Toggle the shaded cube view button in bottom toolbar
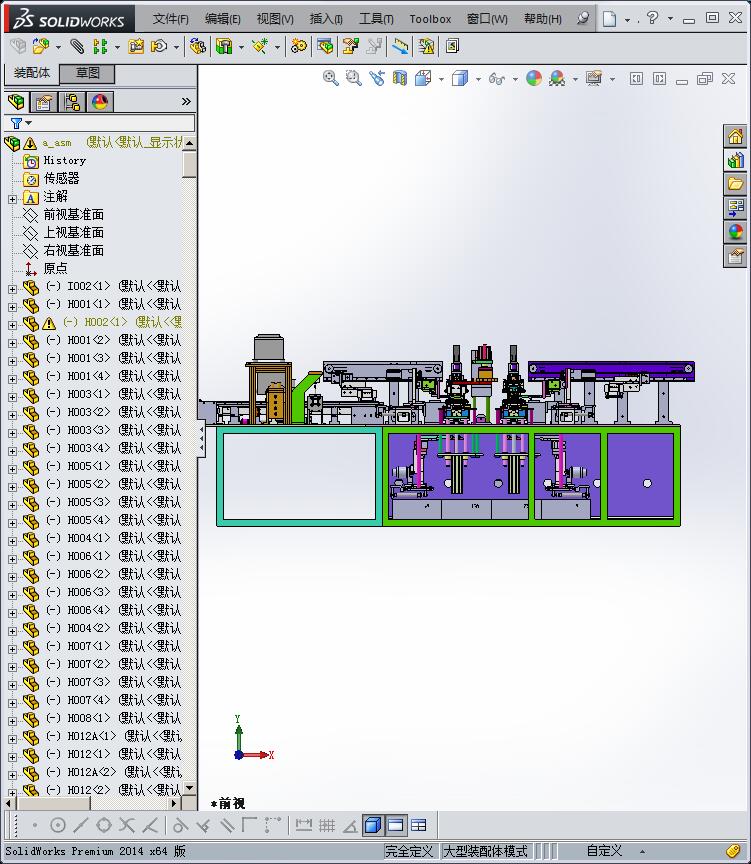The width and height of the screenshot is (751, 864). [373, 825]
